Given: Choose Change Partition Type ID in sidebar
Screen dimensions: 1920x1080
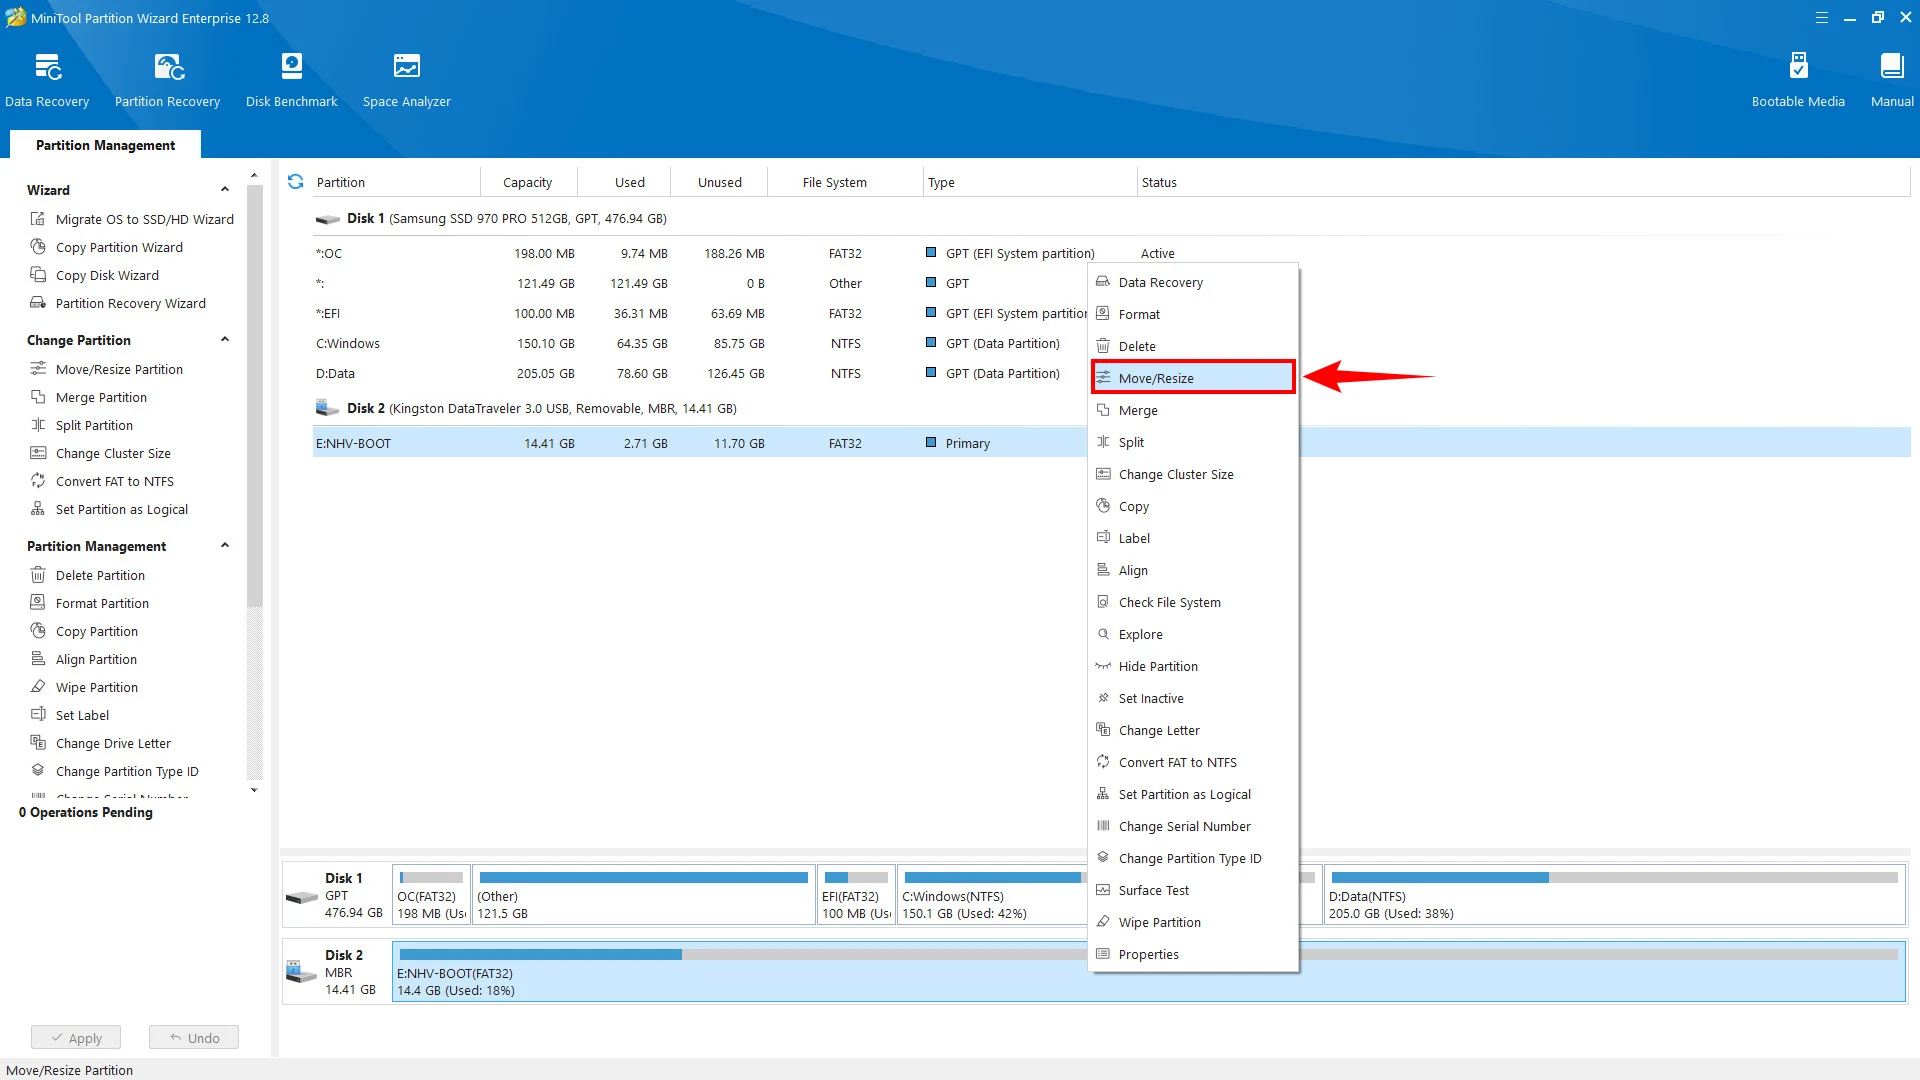Looking at the screenshot, I should click(x=115, y=771).
